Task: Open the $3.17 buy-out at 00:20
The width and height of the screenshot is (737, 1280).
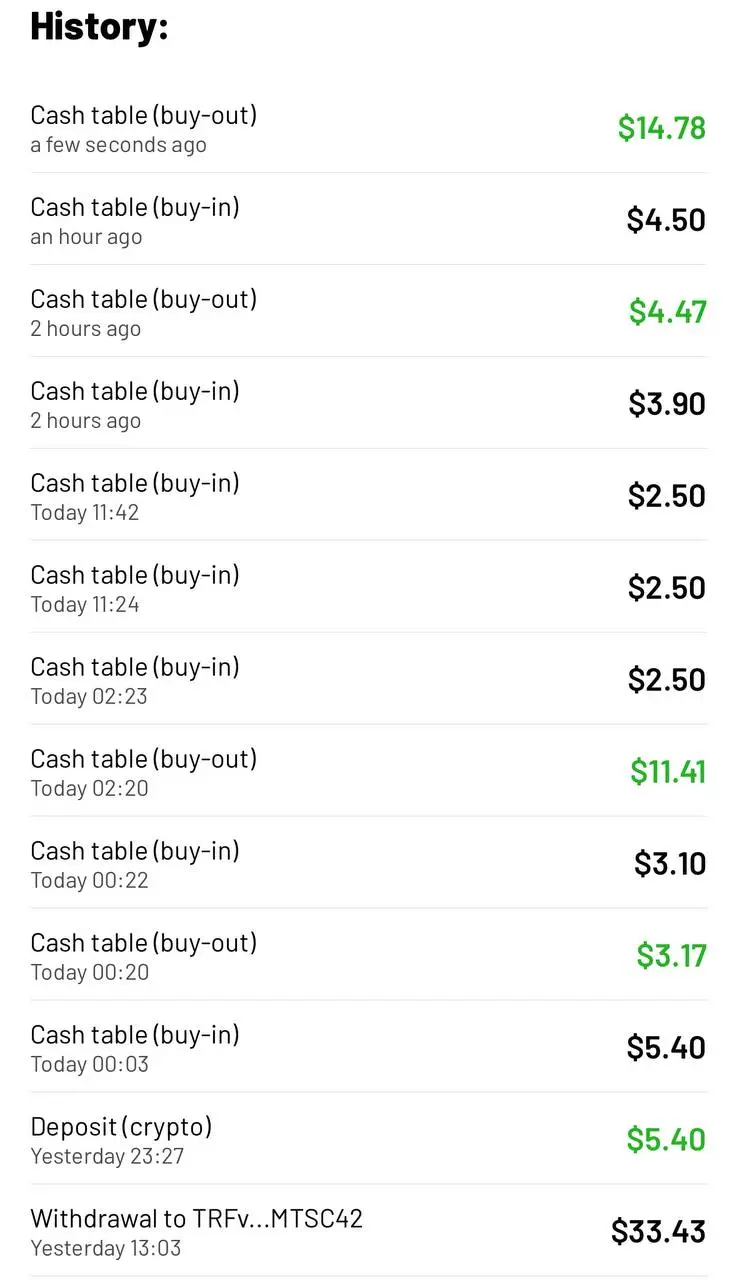Action: click(x=368, y=956)
